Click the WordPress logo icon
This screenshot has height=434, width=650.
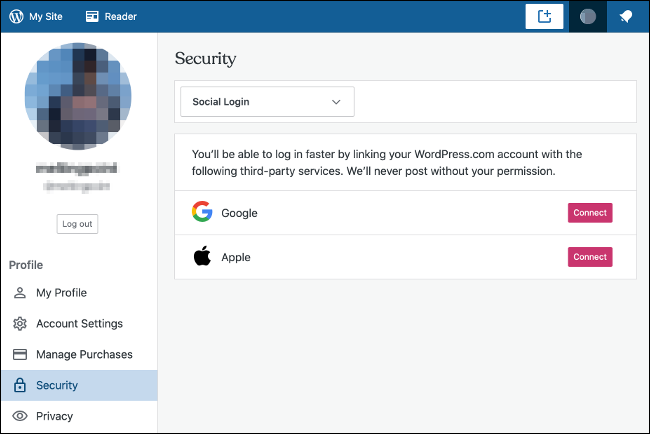(x=16, y=16)
